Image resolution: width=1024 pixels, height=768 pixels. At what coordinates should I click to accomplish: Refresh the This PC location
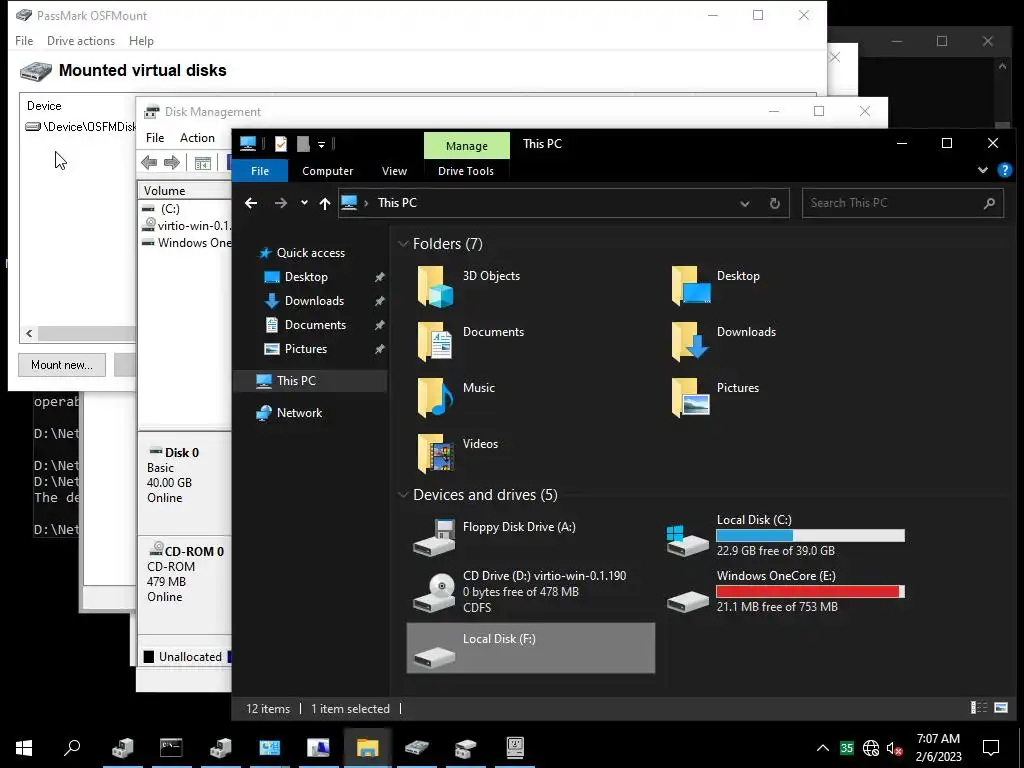775,203
